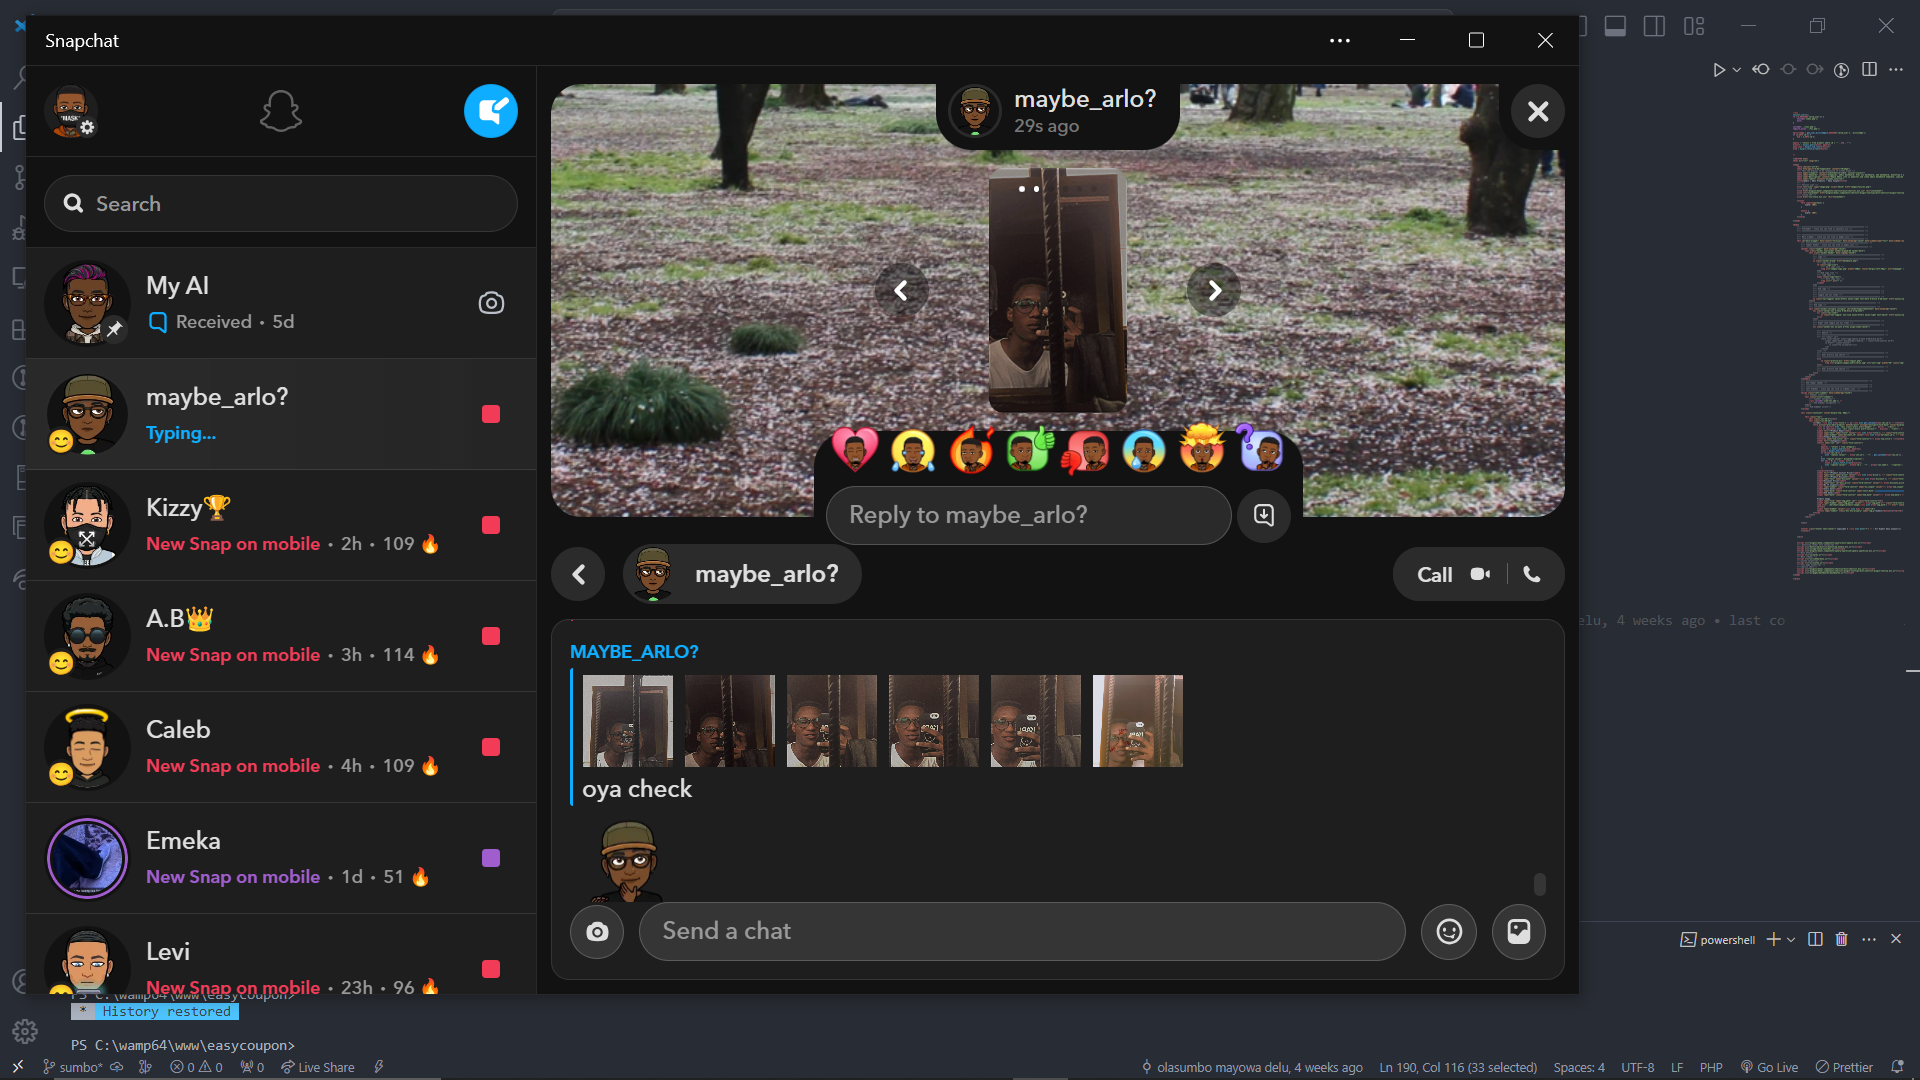
Task: Open Prettier status bar item
Action: [1844, 1067]
